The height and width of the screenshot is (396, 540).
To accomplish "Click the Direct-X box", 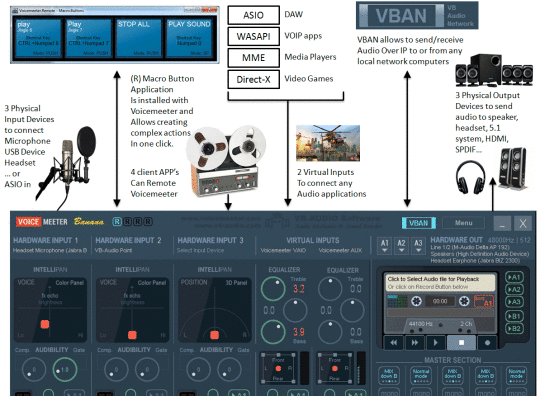I will (253, 79).
